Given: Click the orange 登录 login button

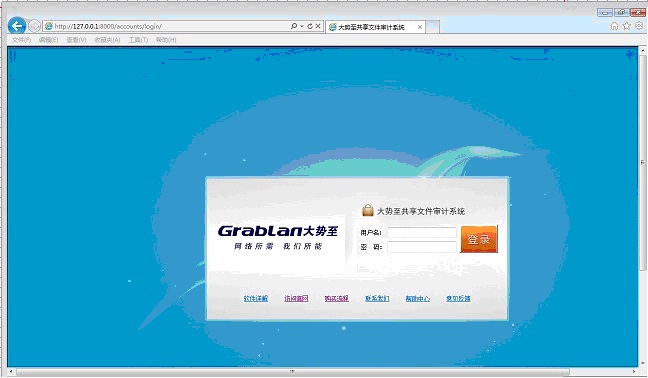Looking at the screenshot, I should pos(479,239).
